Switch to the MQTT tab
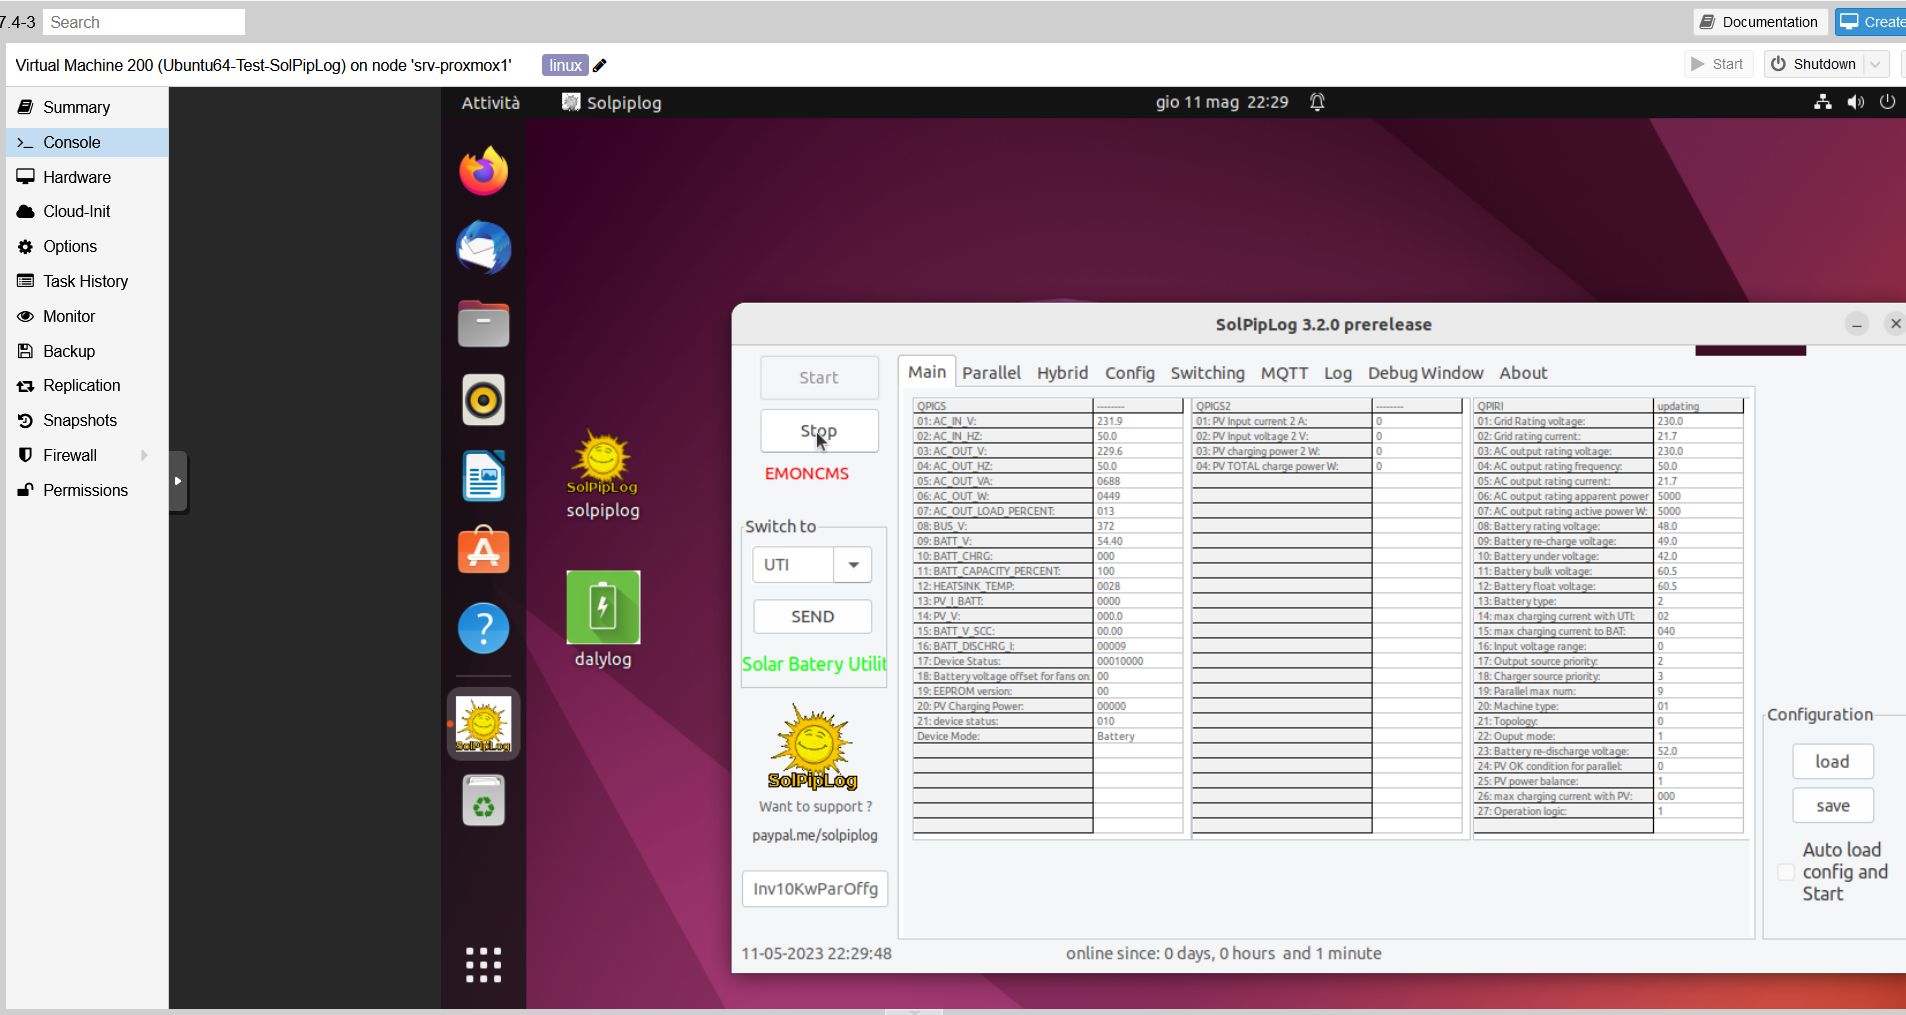 (1284, 373)
